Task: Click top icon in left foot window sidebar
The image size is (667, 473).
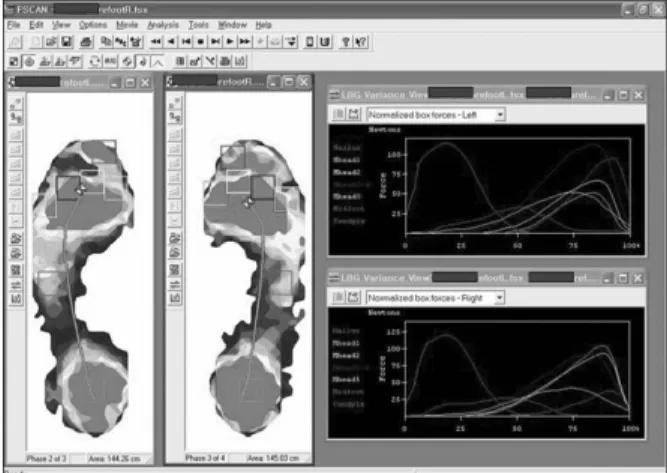Action: 16,104
